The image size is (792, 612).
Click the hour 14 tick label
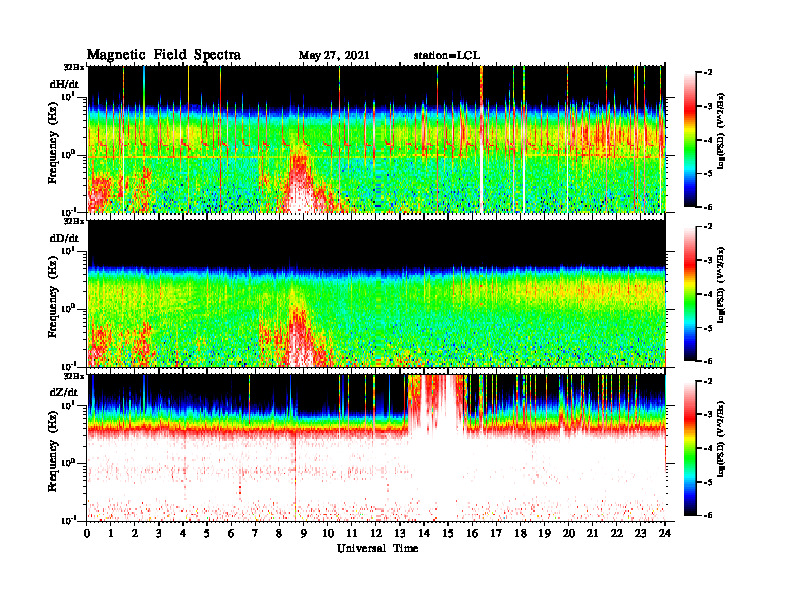[x=424, y=533]
